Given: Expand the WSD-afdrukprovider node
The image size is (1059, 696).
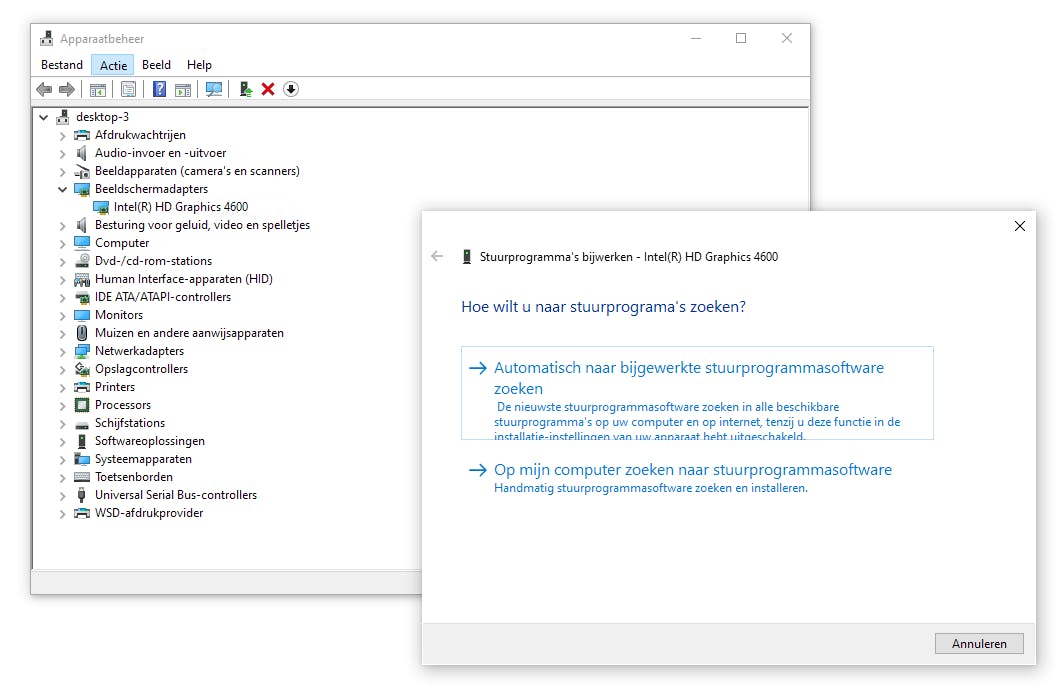Looking at the screenshot, I should 62,514.
